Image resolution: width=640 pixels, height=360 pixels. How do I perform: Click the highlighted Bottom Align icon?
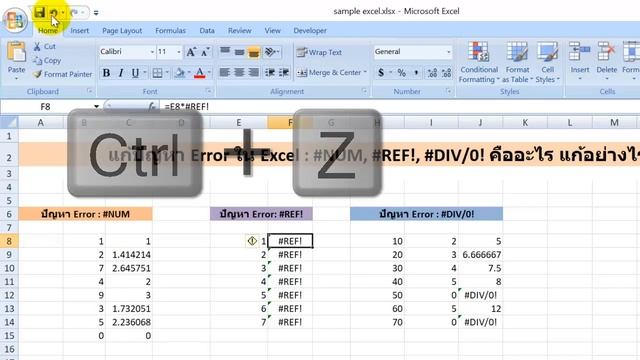[x=253, y=52]
